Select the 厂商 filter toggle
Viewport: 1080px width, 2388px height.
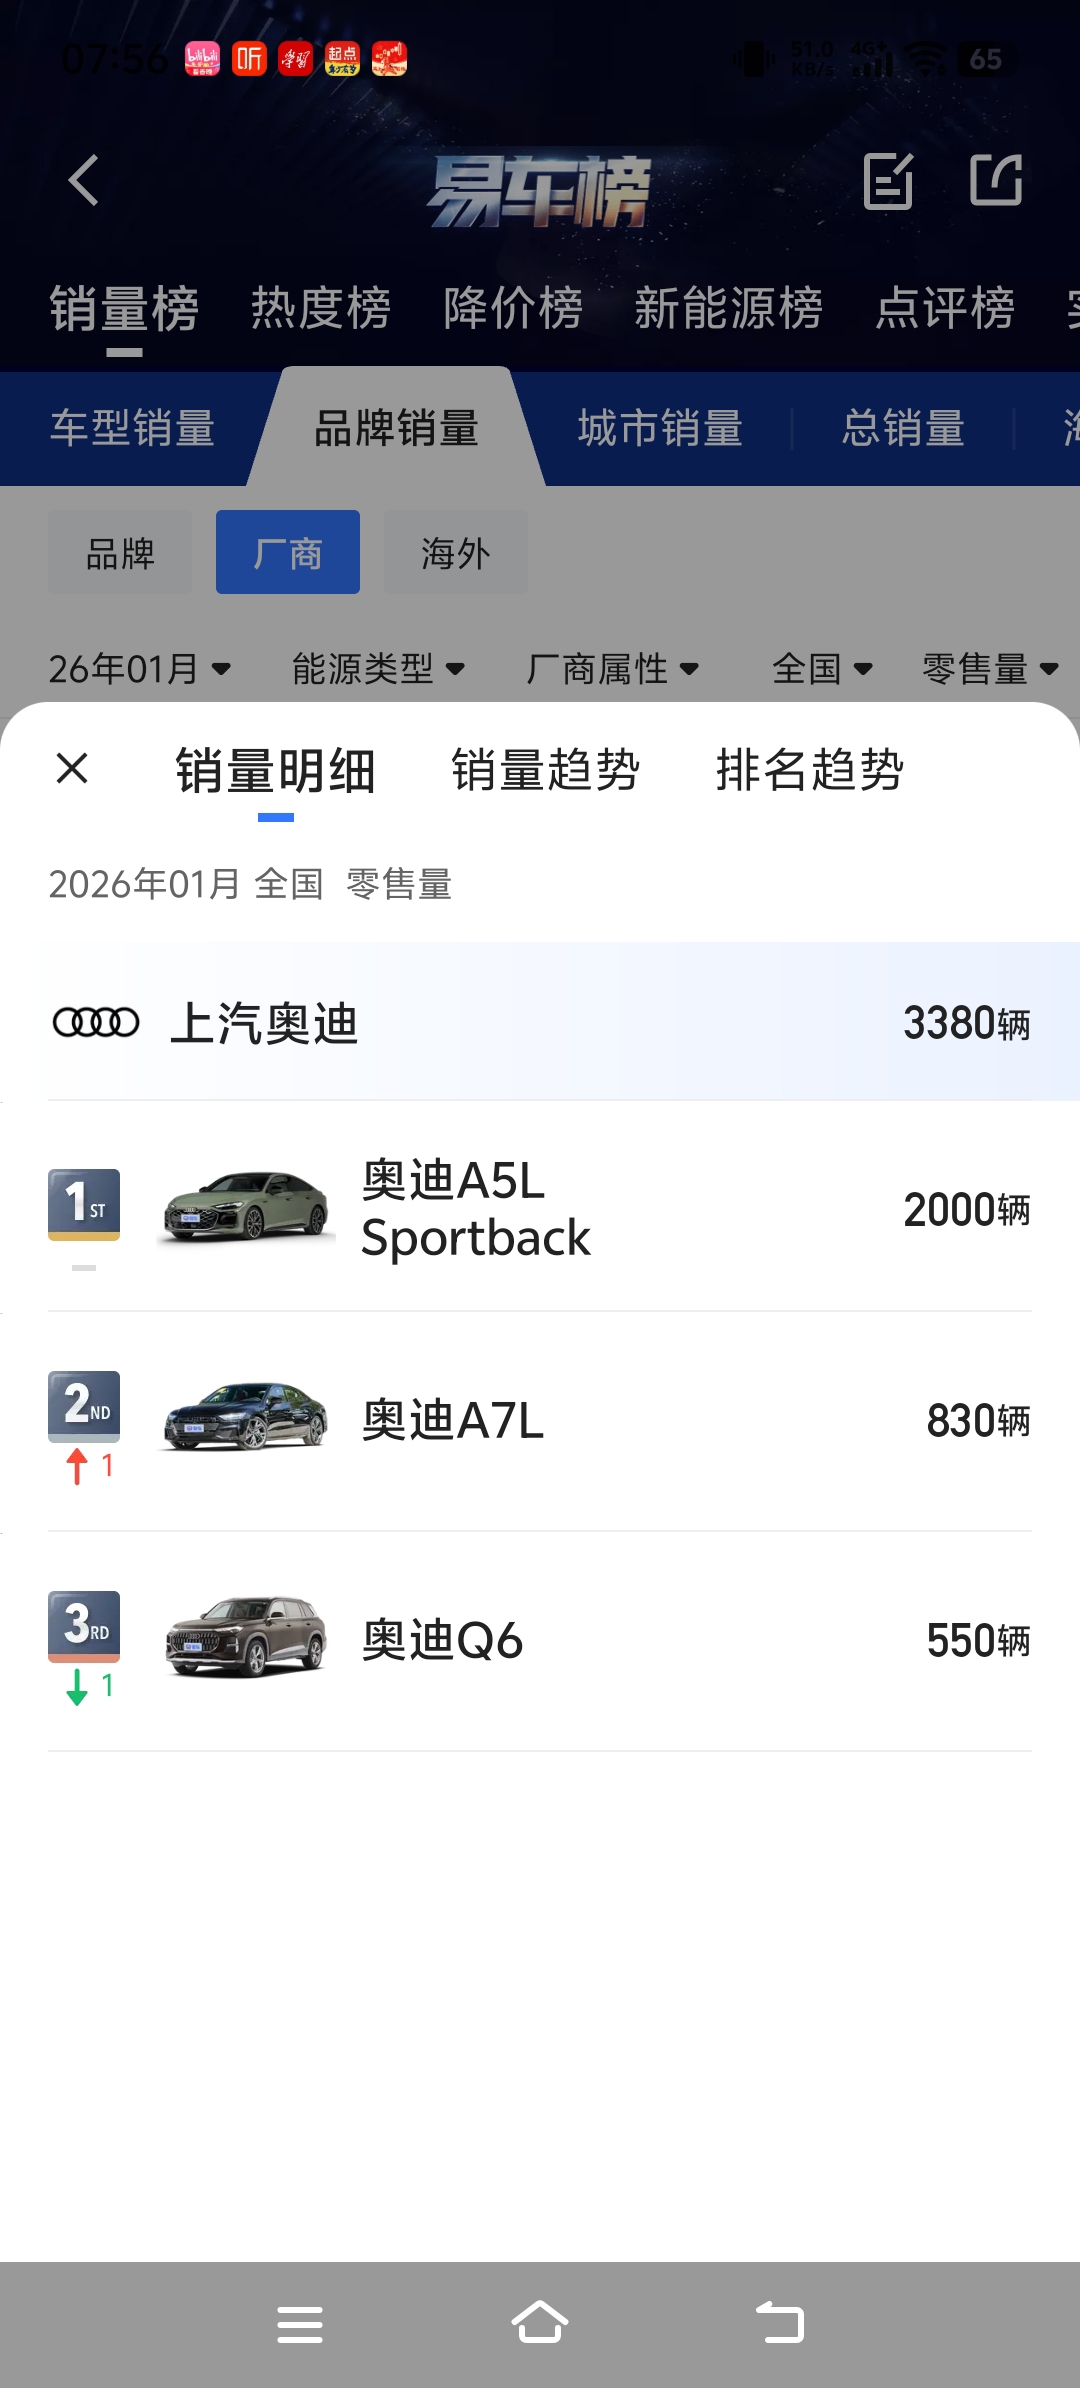tap(288, 552)
